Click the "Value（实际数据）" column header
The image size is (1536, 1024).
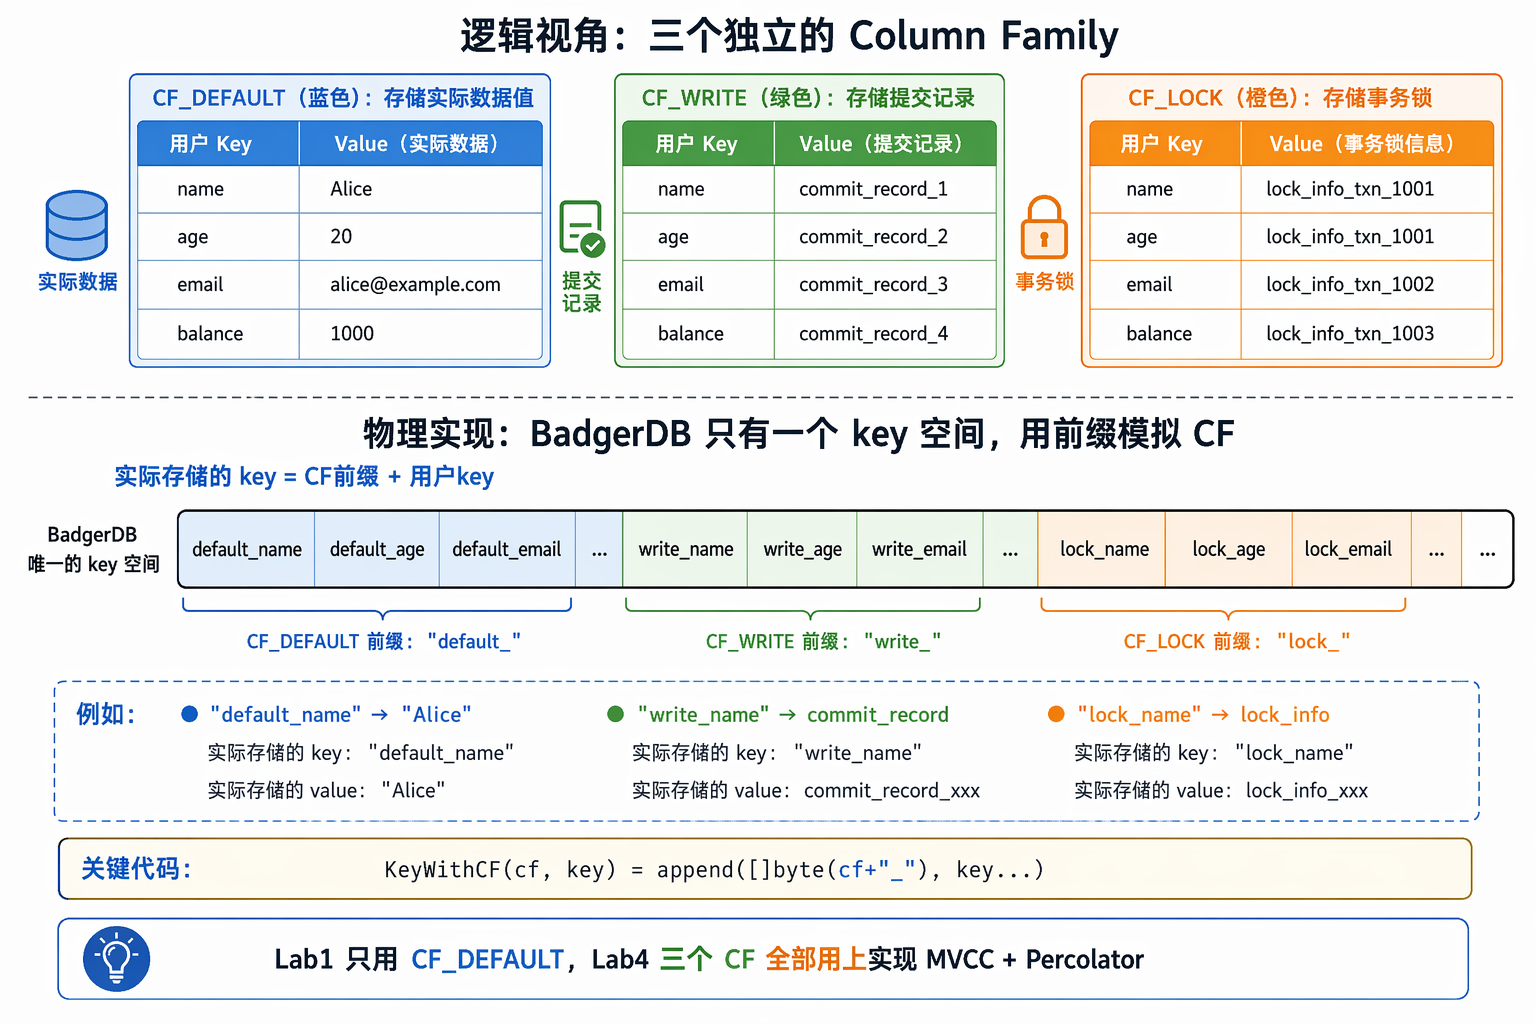(420, 144)
